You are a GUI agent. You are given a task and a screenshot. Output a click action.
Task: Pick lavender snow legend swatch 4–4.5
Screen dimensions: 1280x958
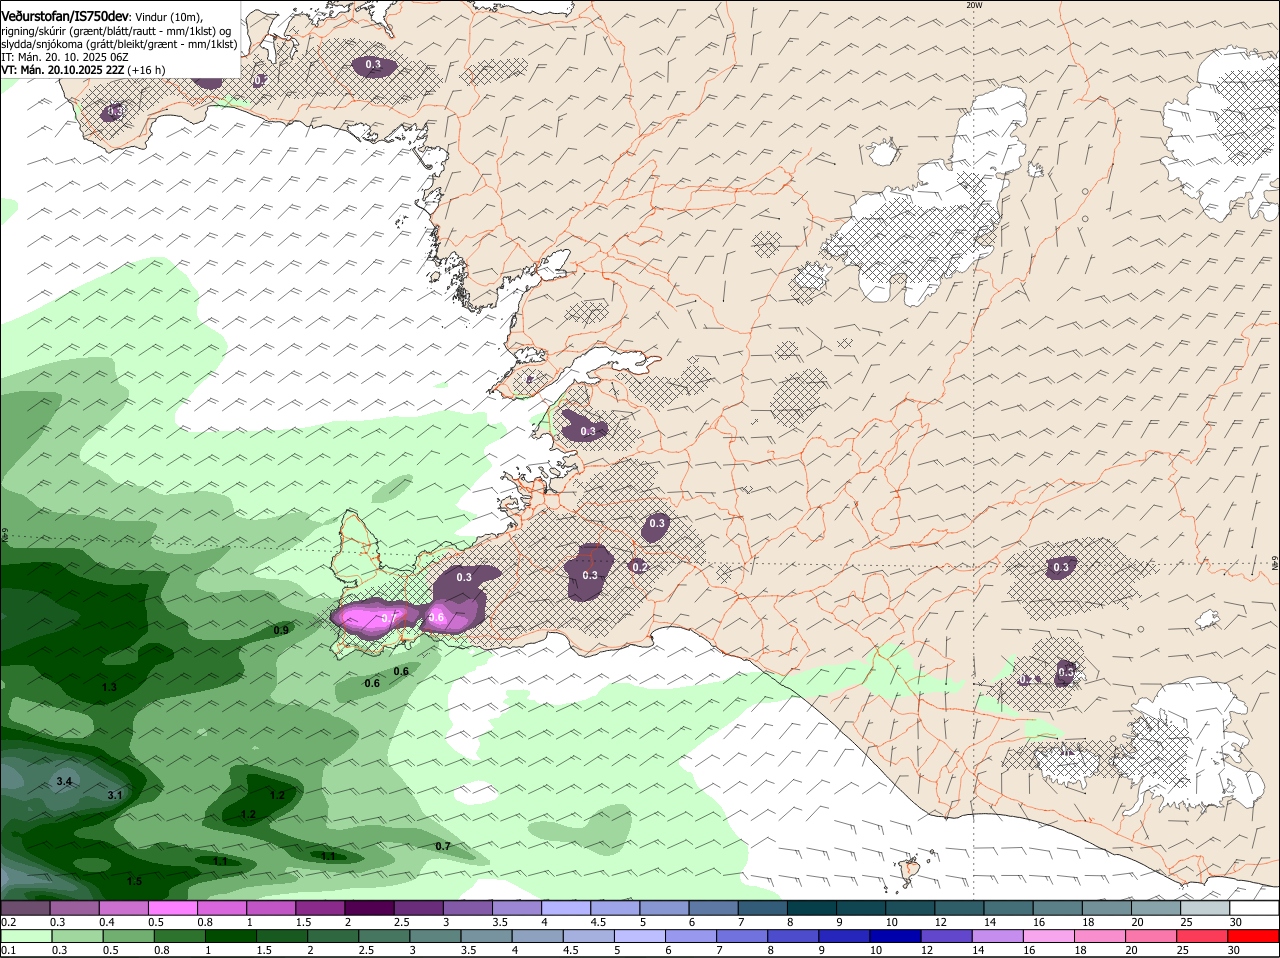tap(564, 908)
